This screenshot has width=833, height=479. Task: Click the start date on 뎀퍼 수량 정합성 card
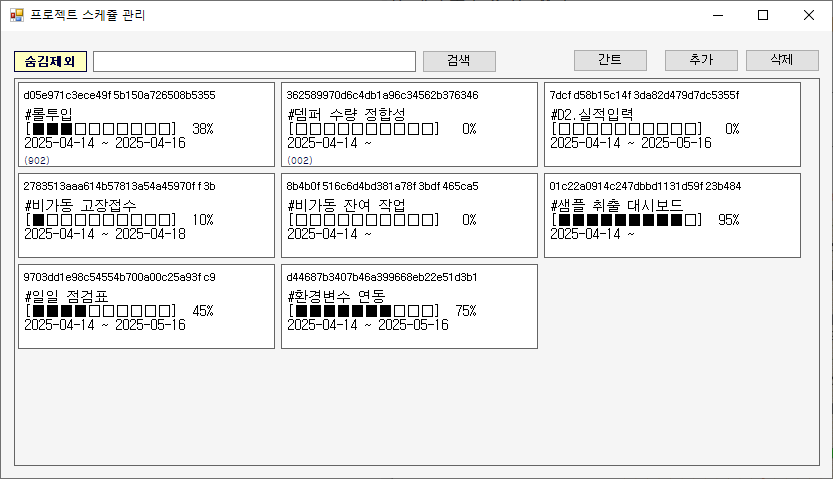tap(322, 143)
